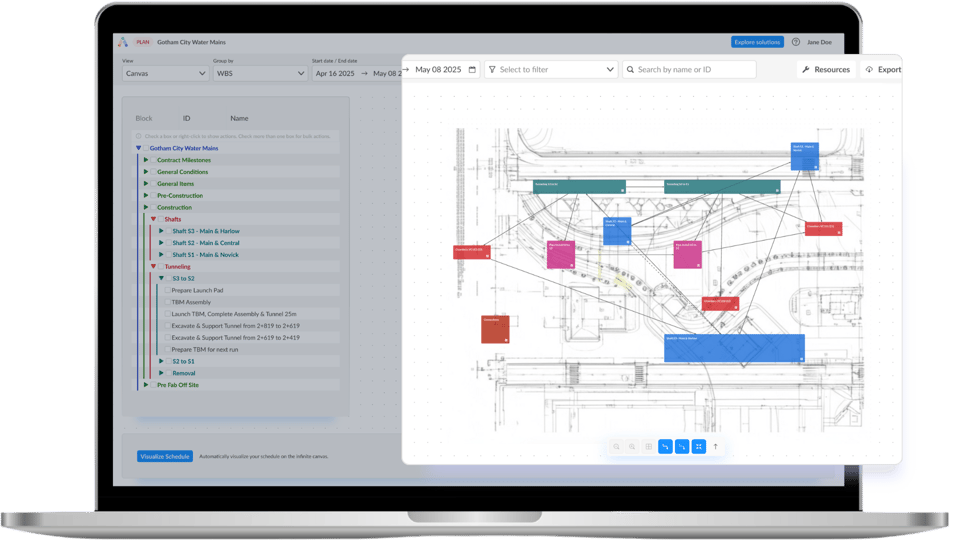The height and width of the screenshot is (540, 960).
Task: Click the Block column header
Action: 144,118
